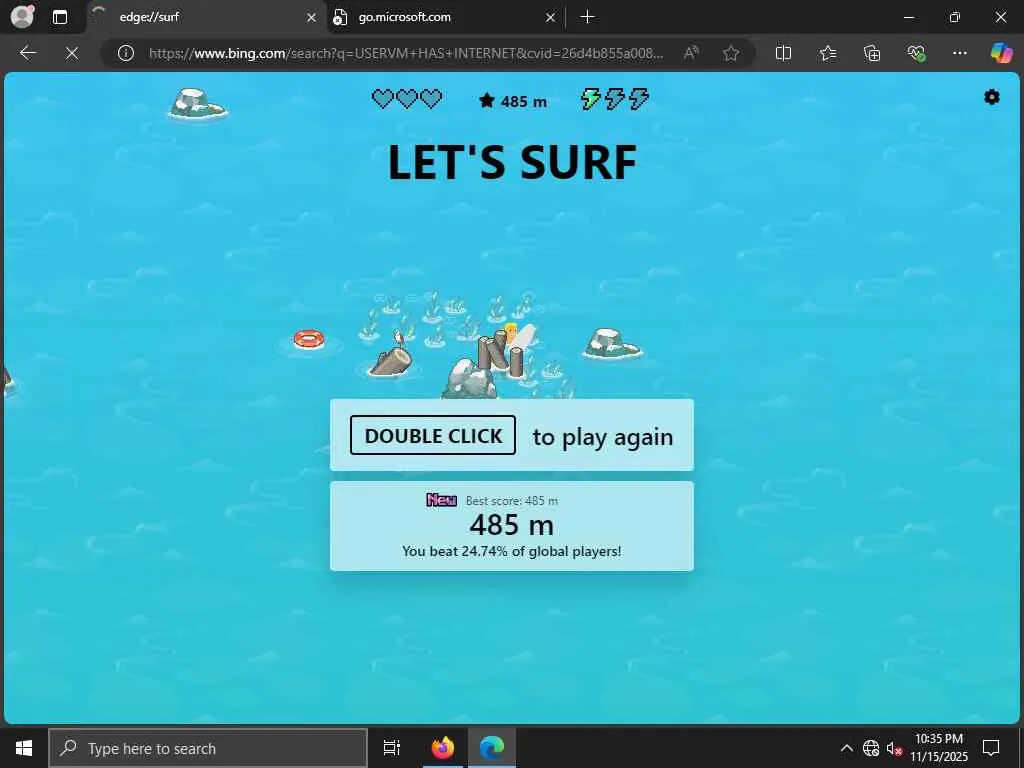Viewport: 1024px width, 768px height.
Task: Click the orange life ring in water
Action: coord(309,339)
